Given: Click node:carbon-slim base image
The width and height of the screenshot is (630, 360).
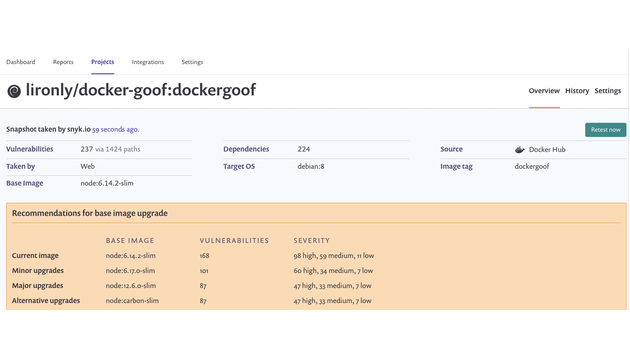Looking at the screenshot, I should [x=132, y=301].
